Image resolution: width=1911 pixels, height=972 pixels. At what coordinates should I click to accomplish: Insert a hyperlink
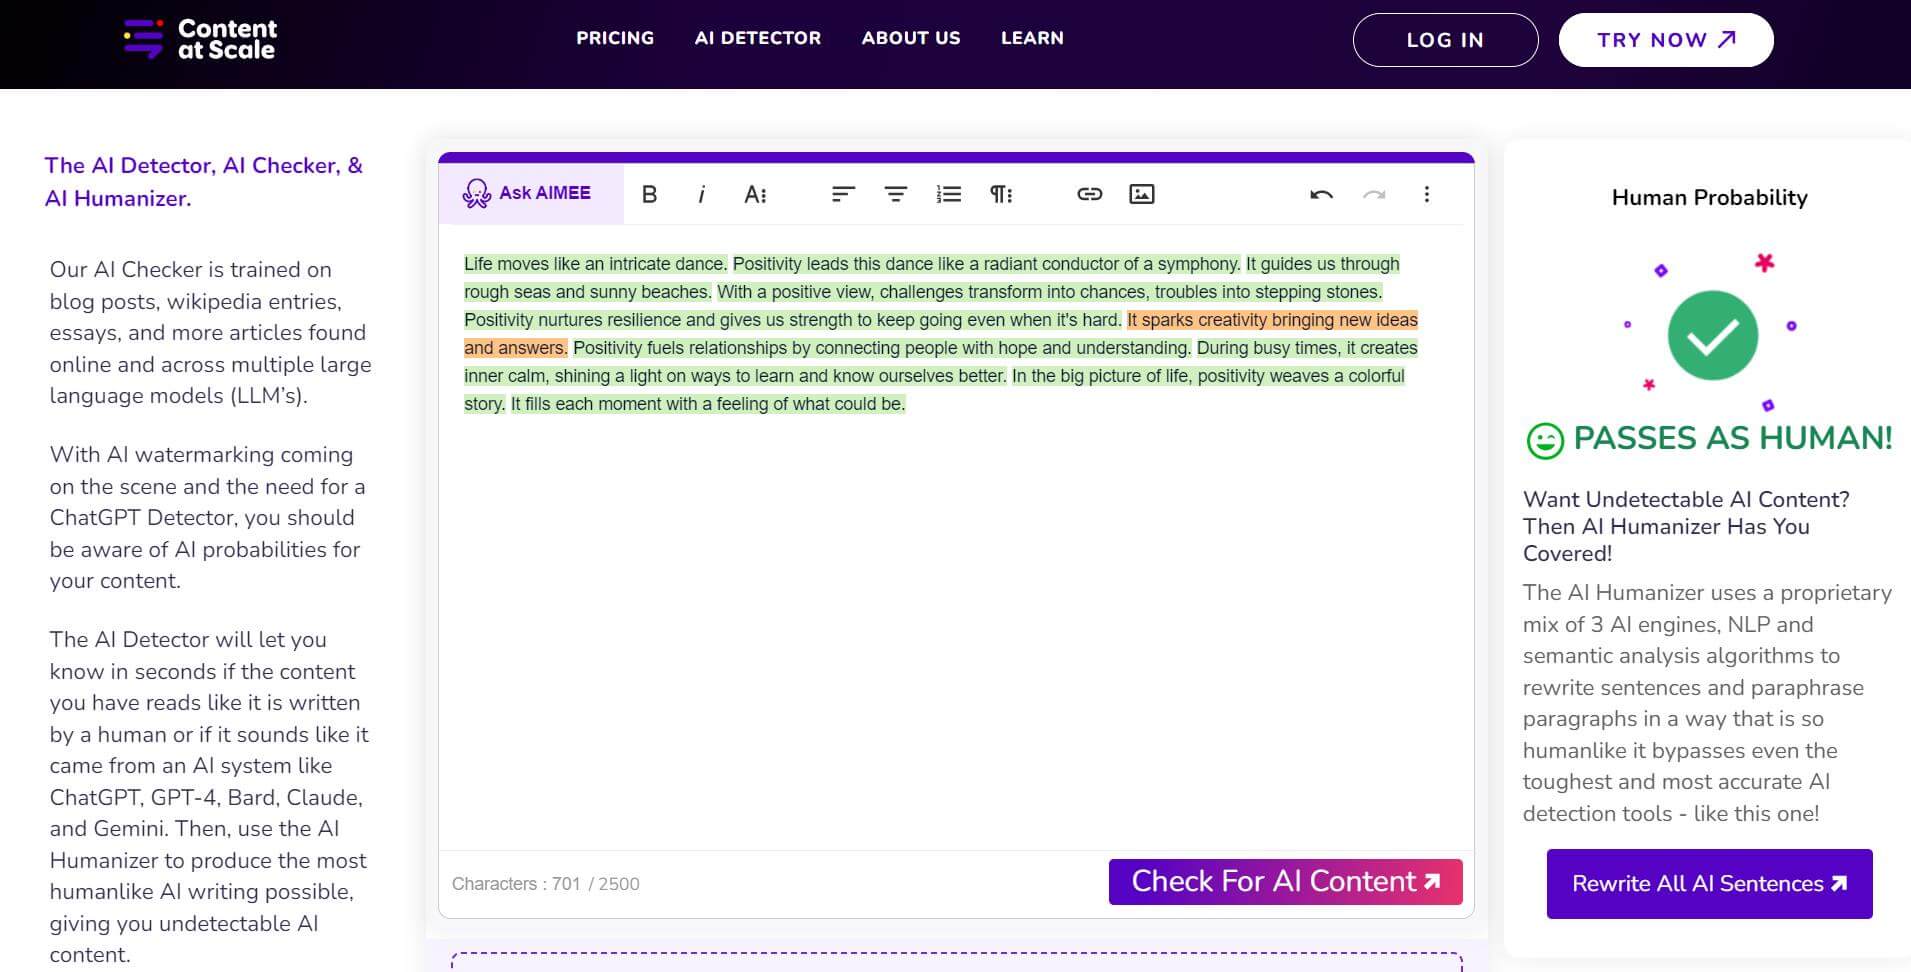pos(1089,194)
